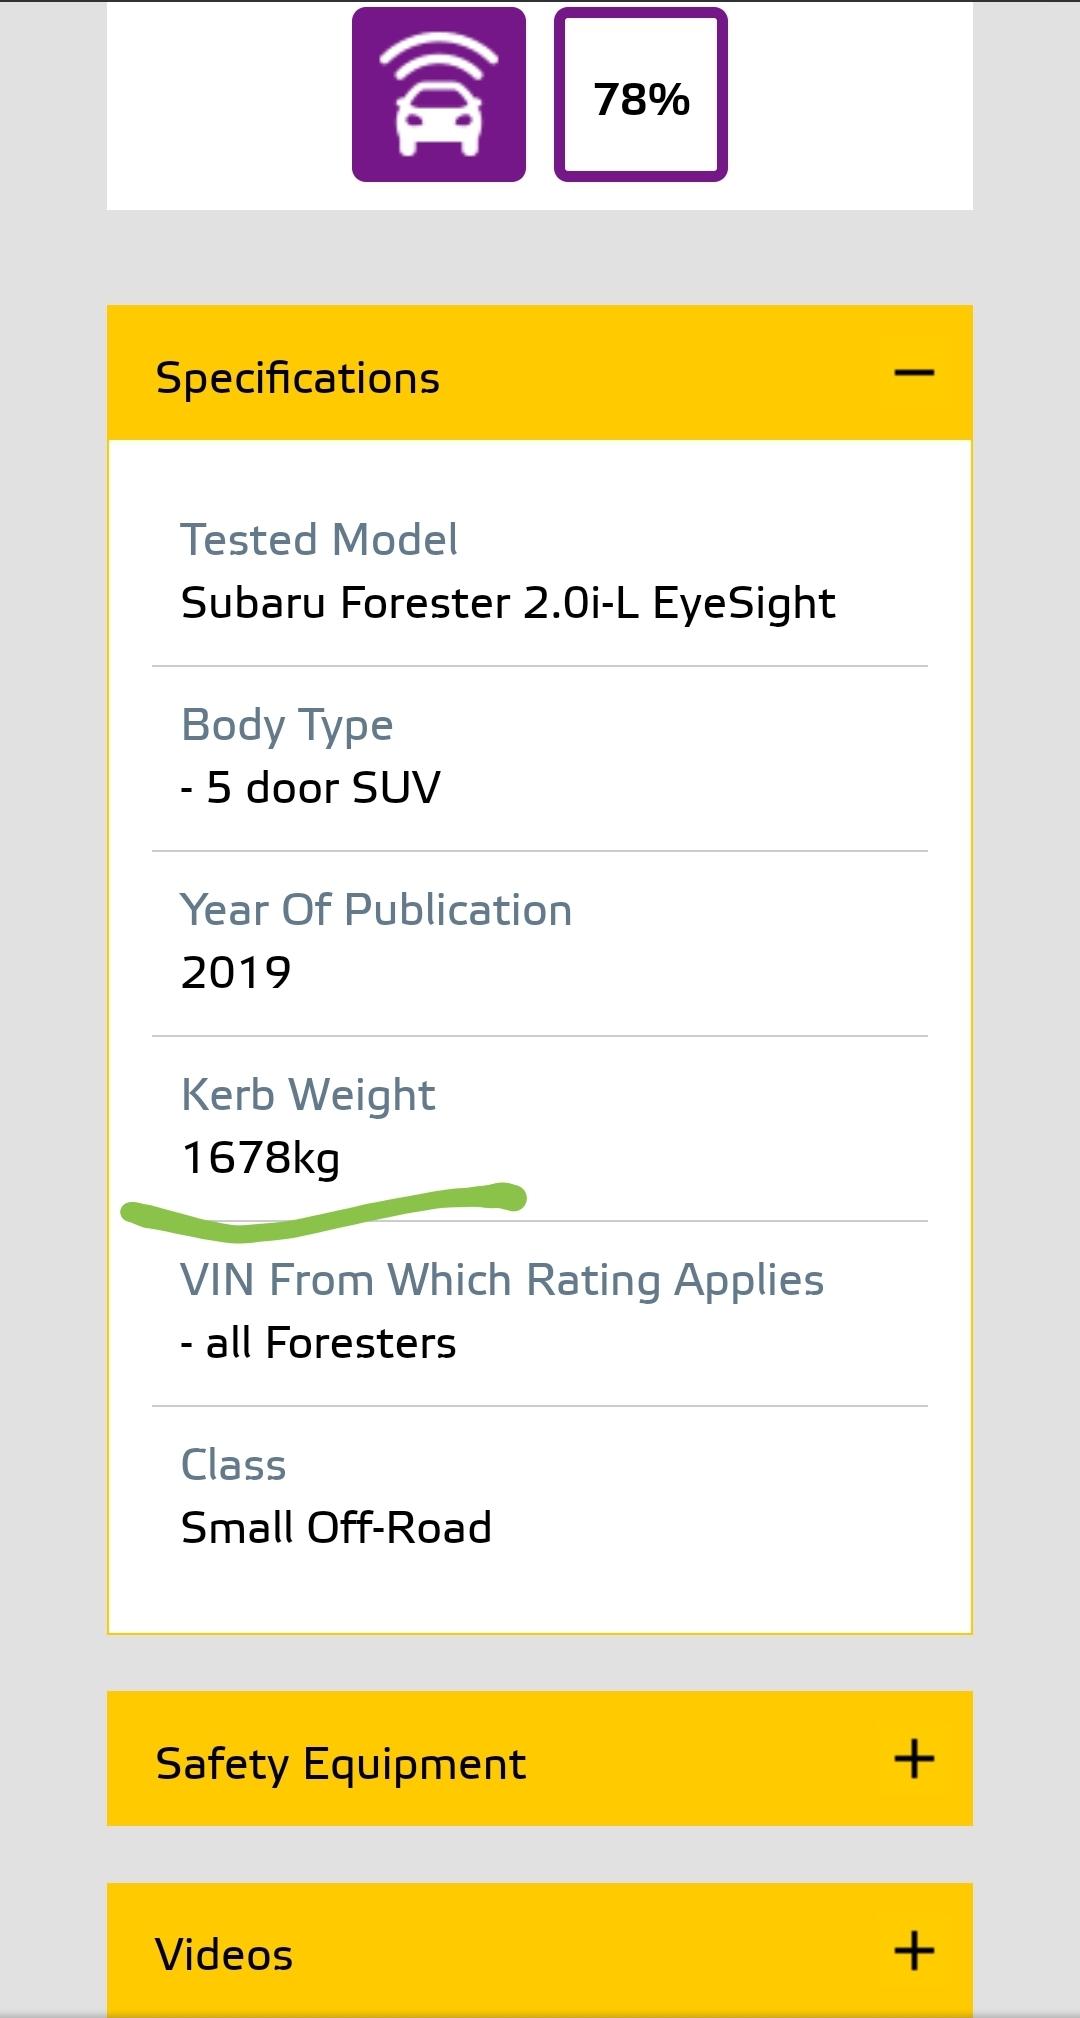Viewport: 1080px width, 2018px height.
Task: Click the Kerb Weight label
Action: point(308,1096)
